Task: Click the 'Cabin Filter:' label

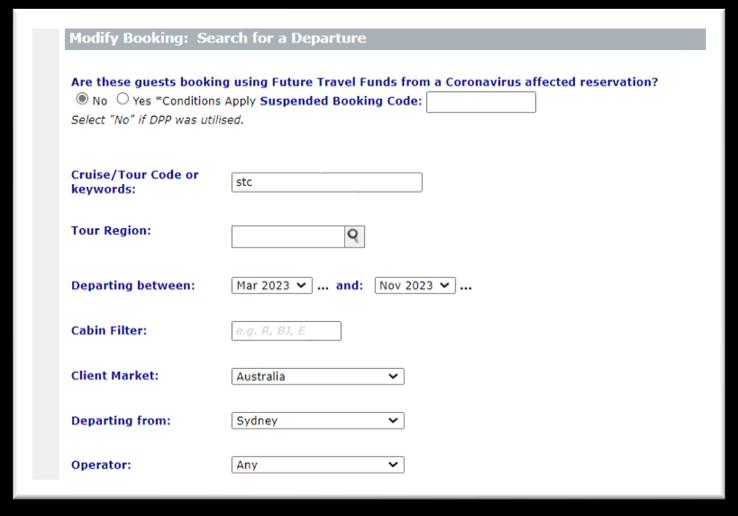Action: click(109, 331)
